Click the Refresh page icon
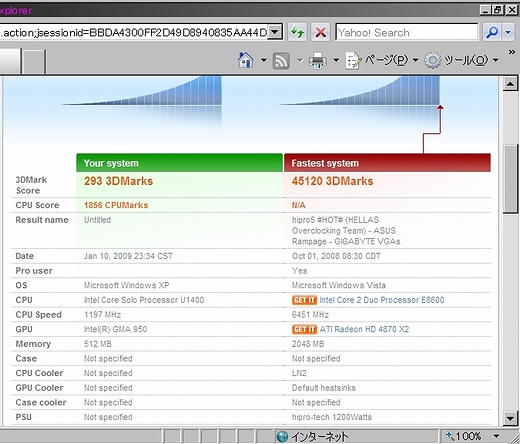520x444 pixels. click(x=297, y=32)
